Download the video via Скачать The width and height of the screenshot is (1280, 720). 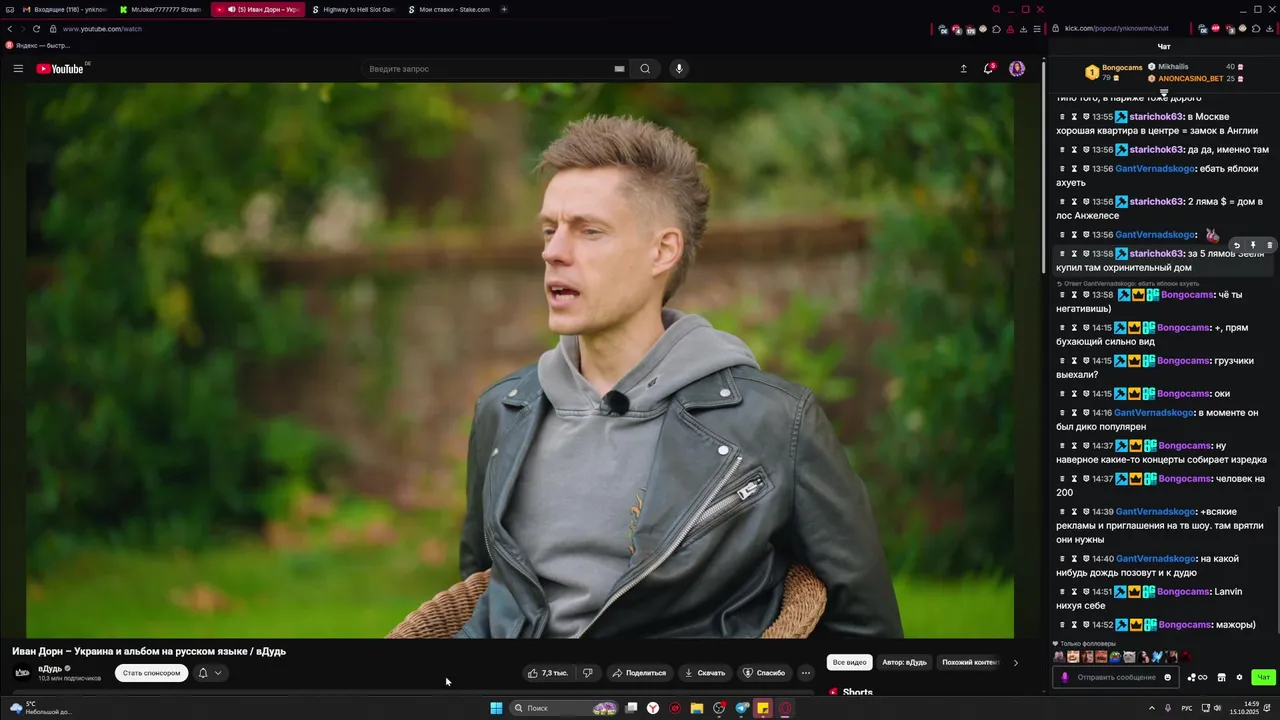pyautogui.click(x=704, y=673)
